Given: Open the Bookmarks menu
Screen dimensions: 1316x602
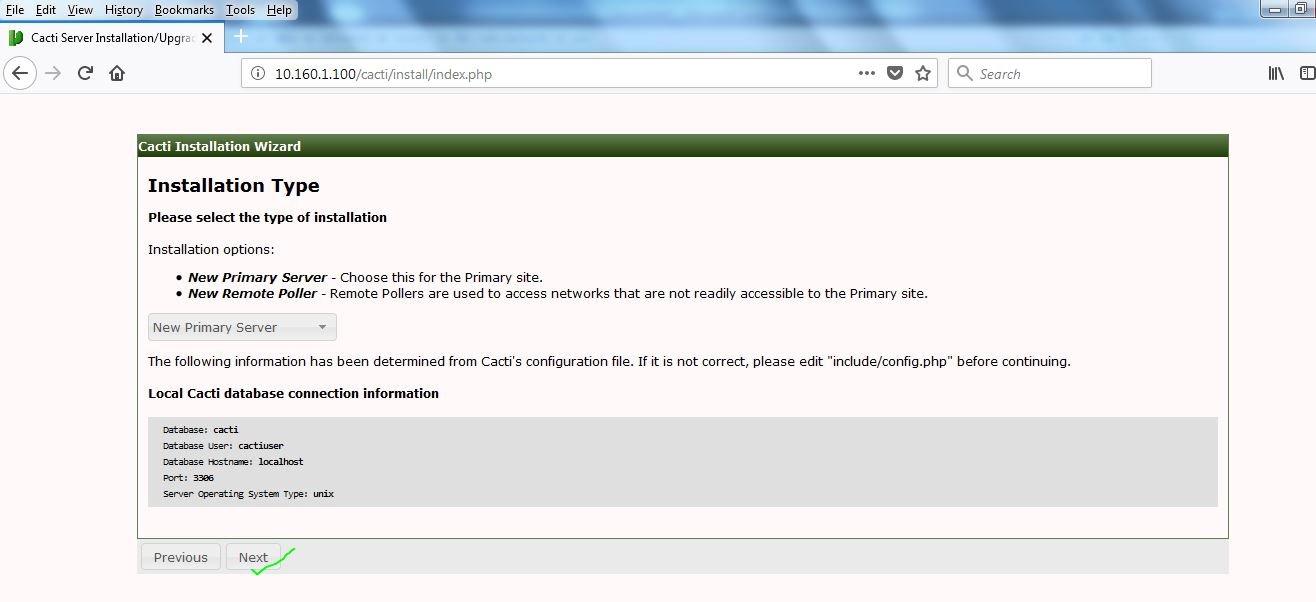Looking at the screenshot, I should 184,10.
